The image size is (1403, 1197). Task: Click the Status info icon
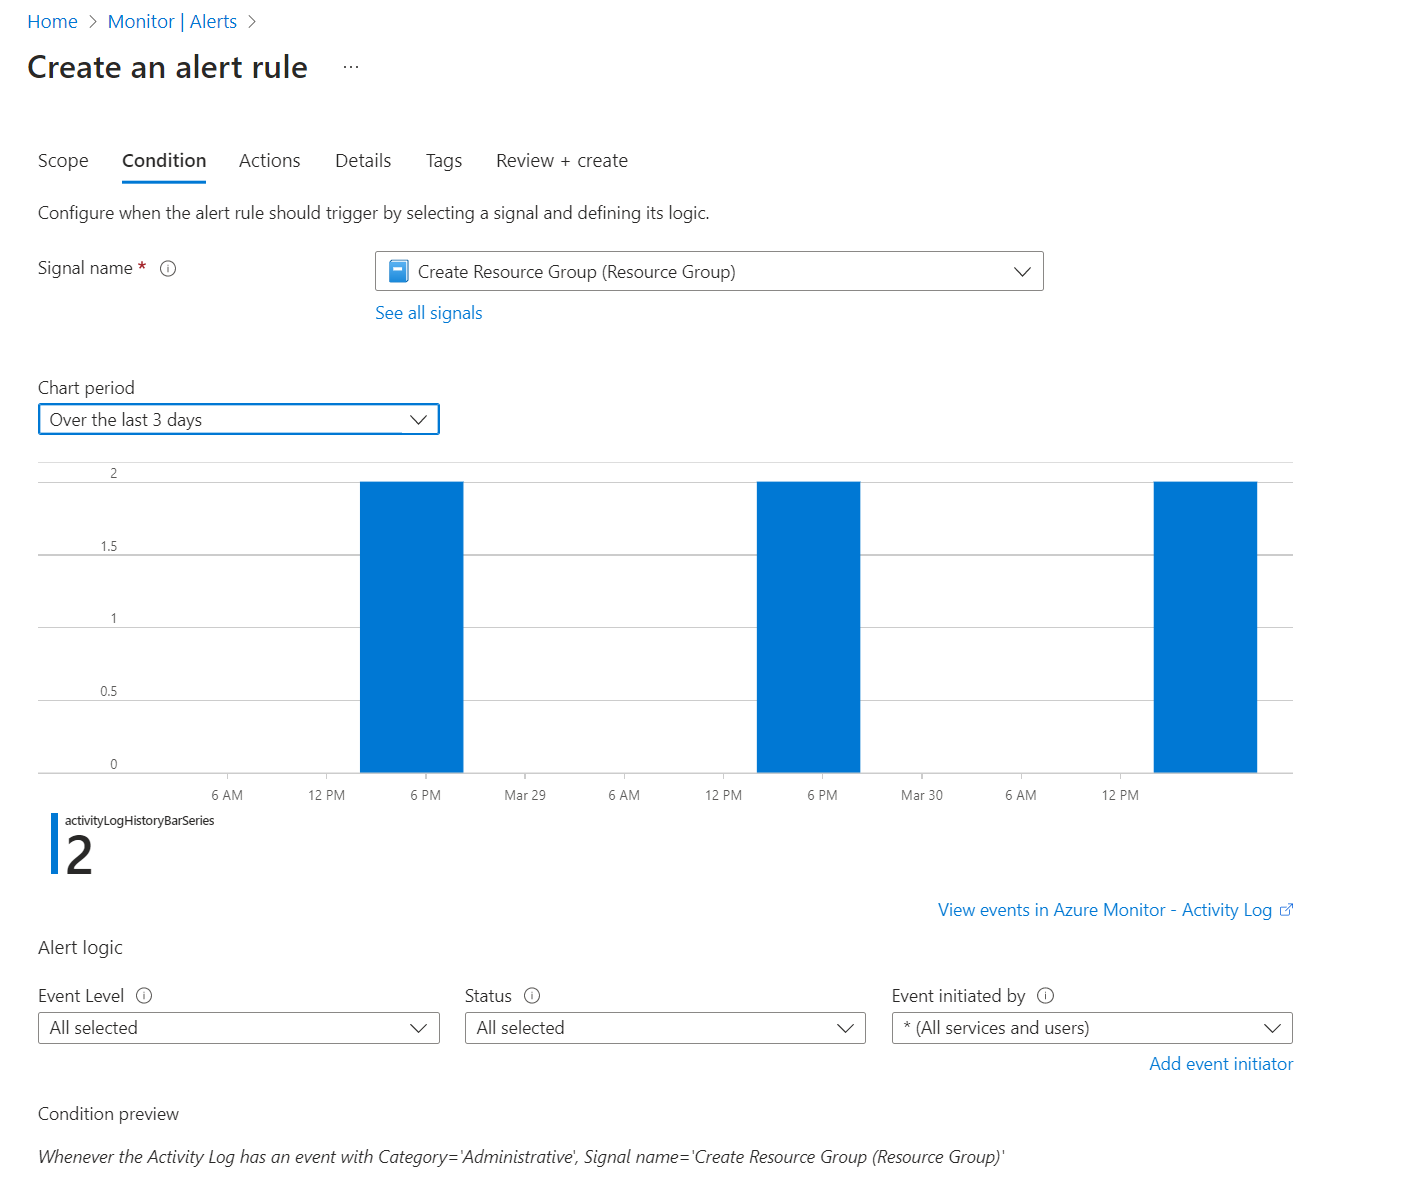point(532,995)
